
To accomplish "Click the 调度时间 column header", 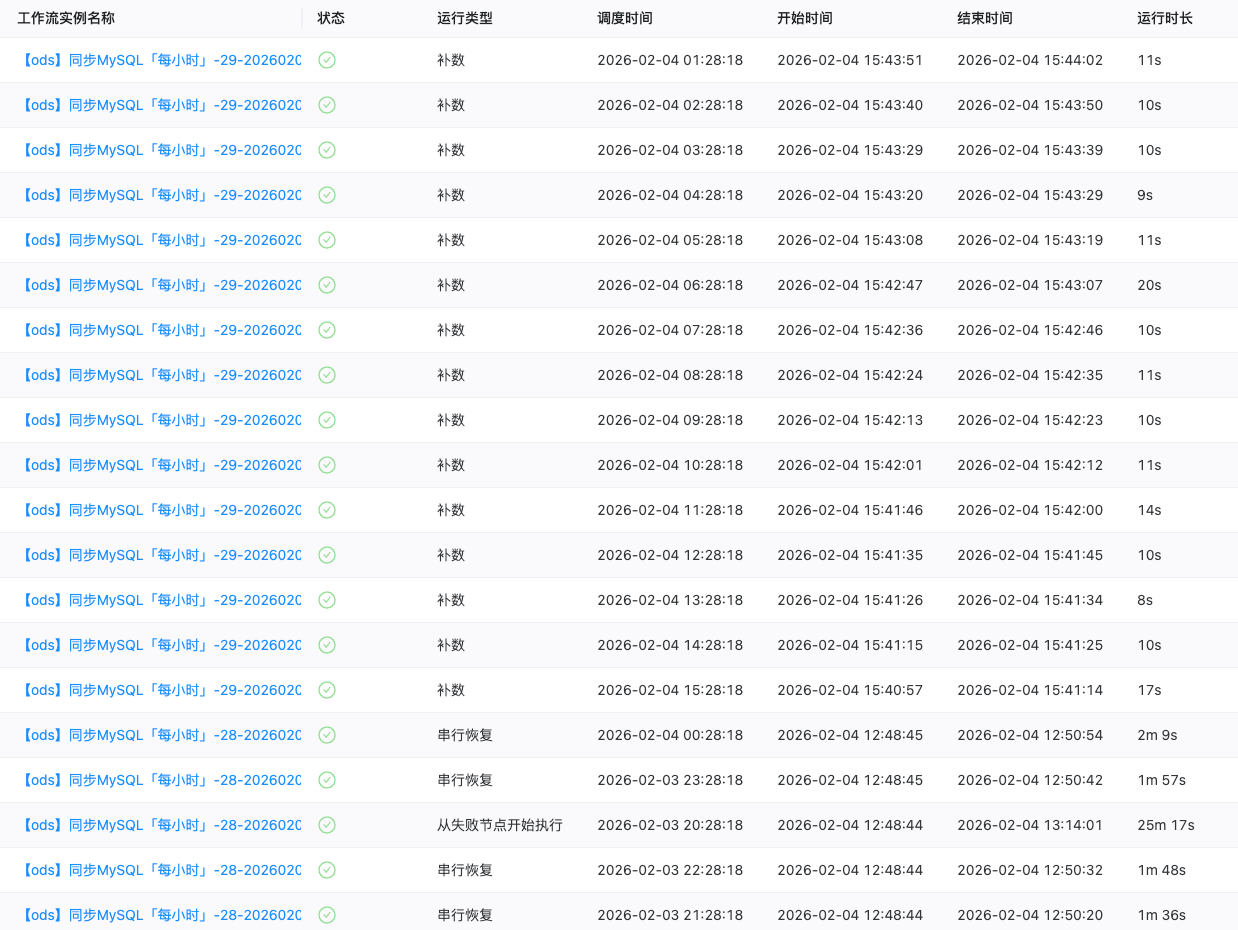I will coord(625,18).
